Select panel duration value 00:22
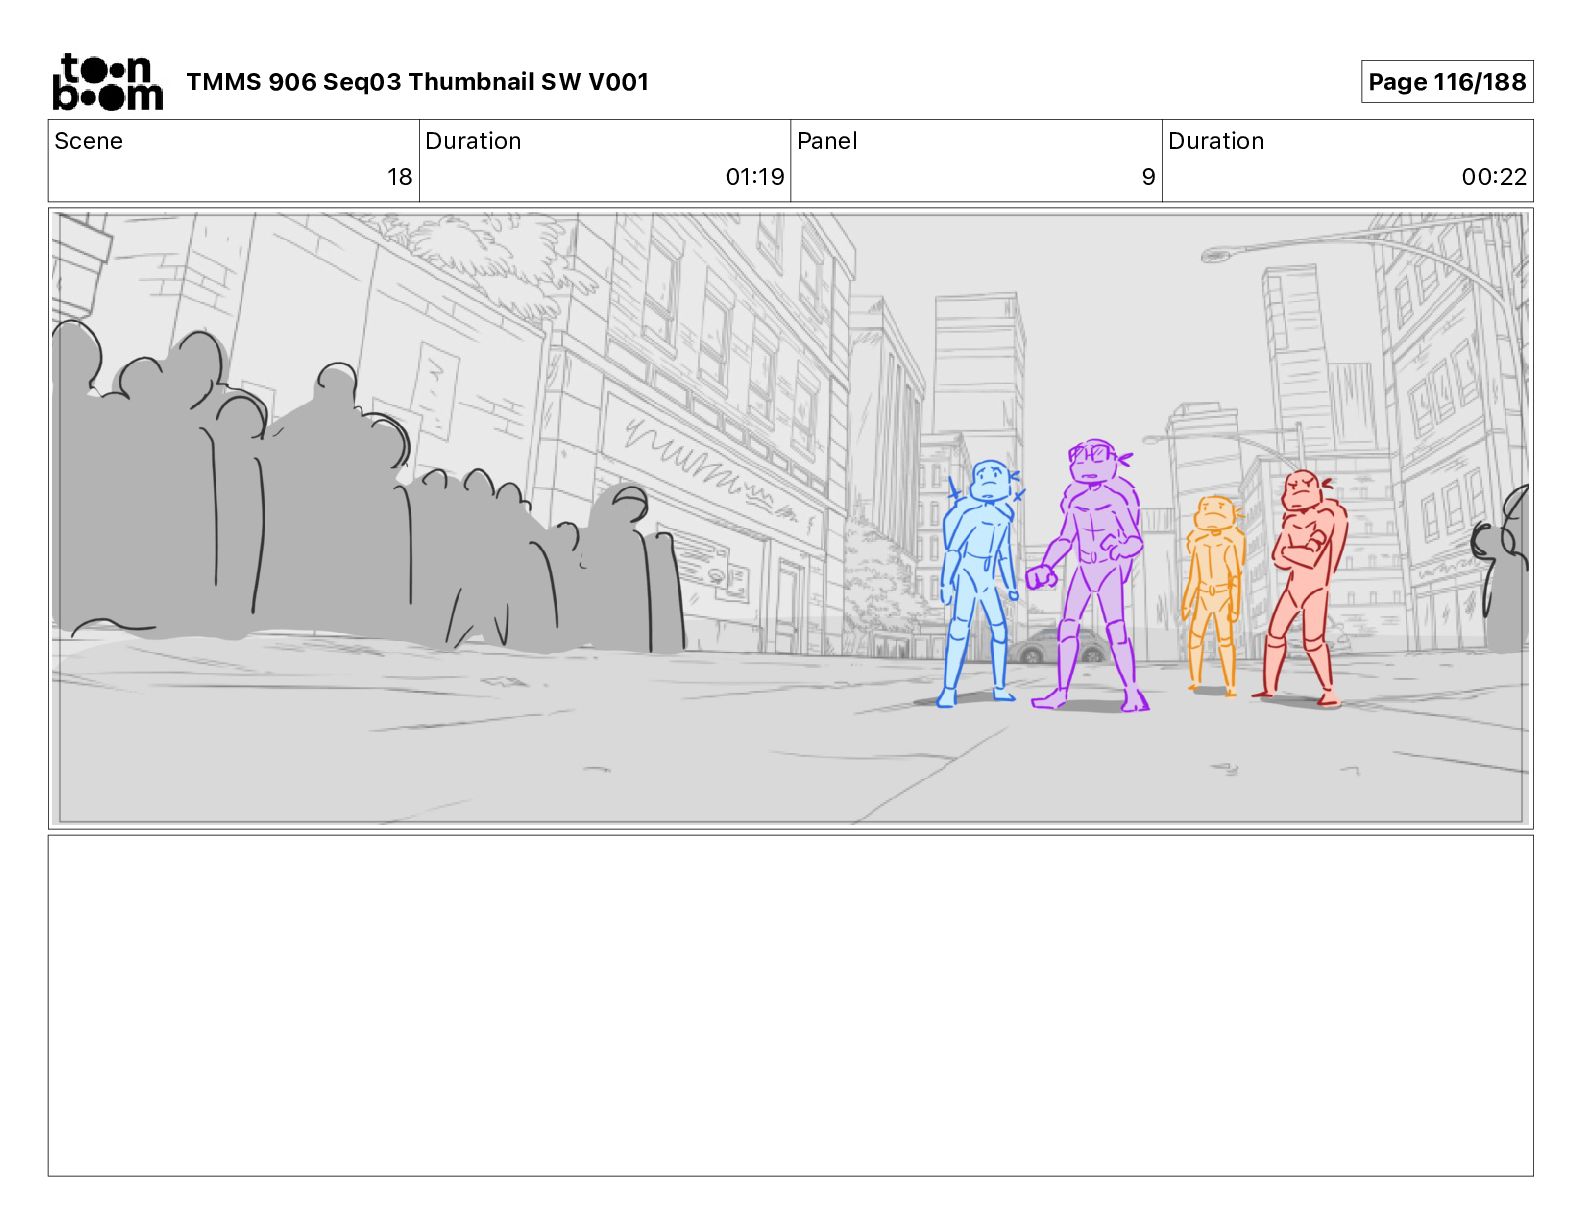Screen dimensions: 1584x1224 pos(1494,177)
